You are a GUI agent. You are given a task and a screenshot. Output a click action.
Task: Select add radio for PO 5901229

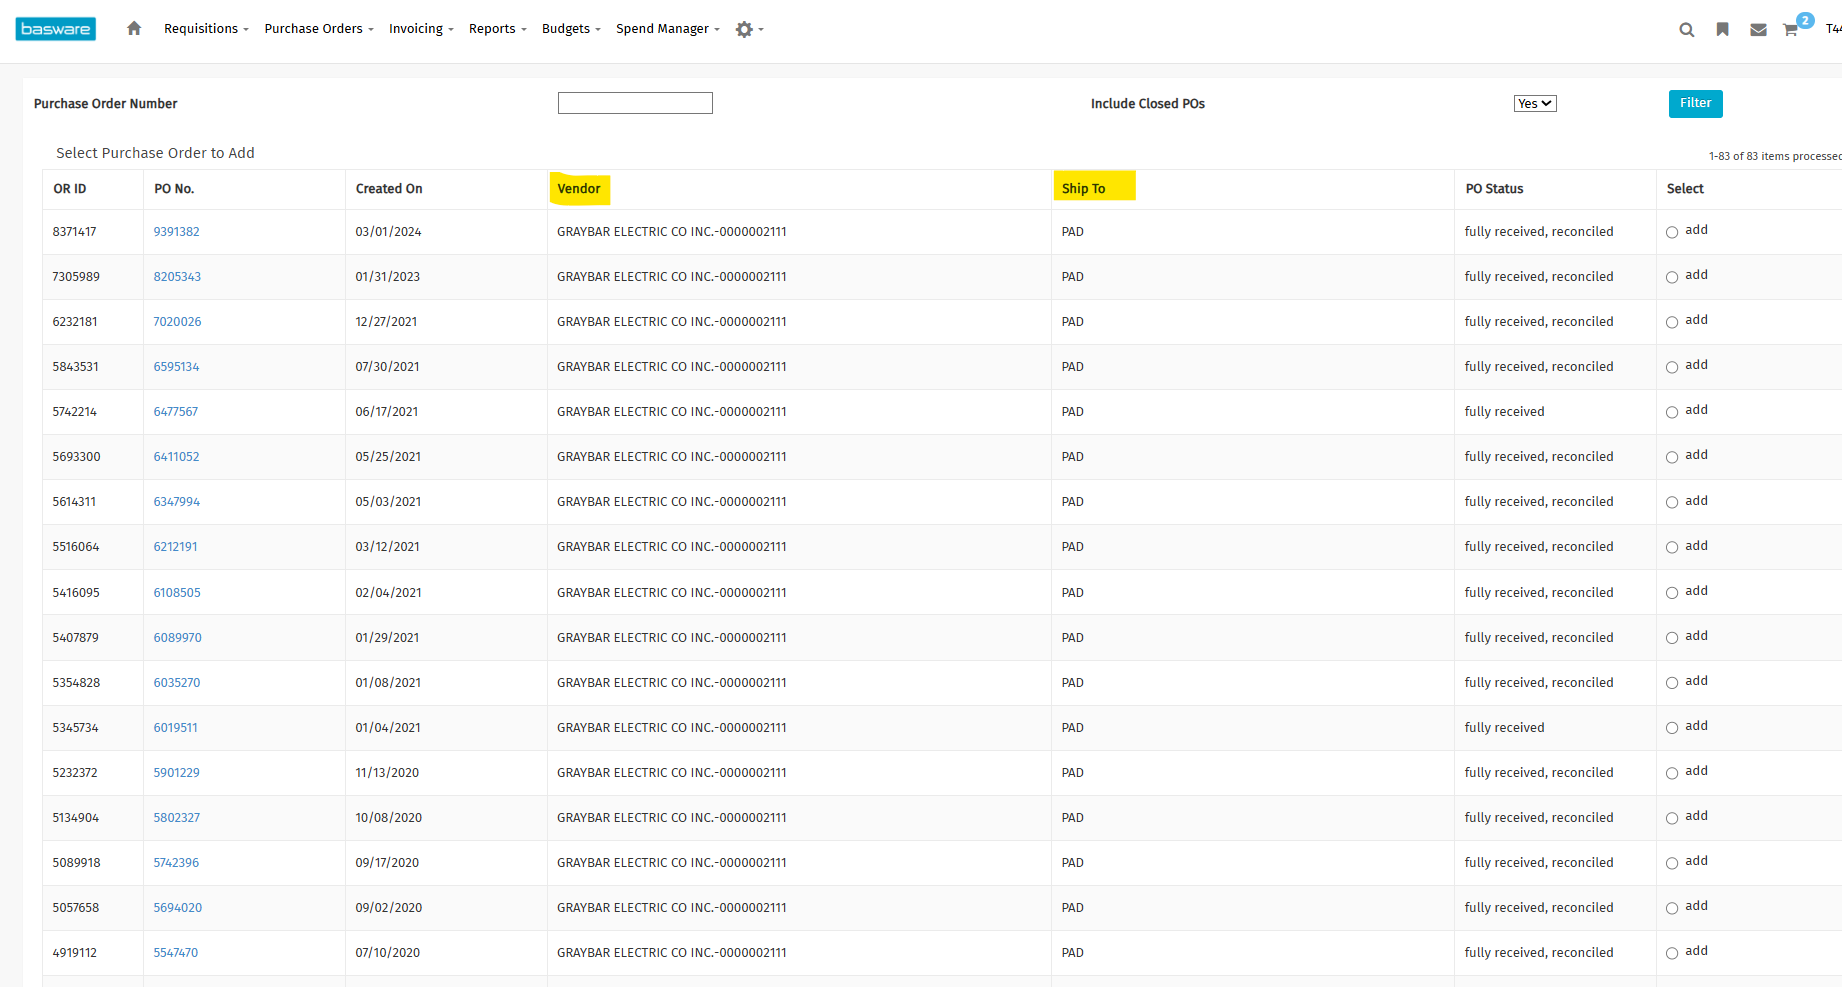point(1672,773)
